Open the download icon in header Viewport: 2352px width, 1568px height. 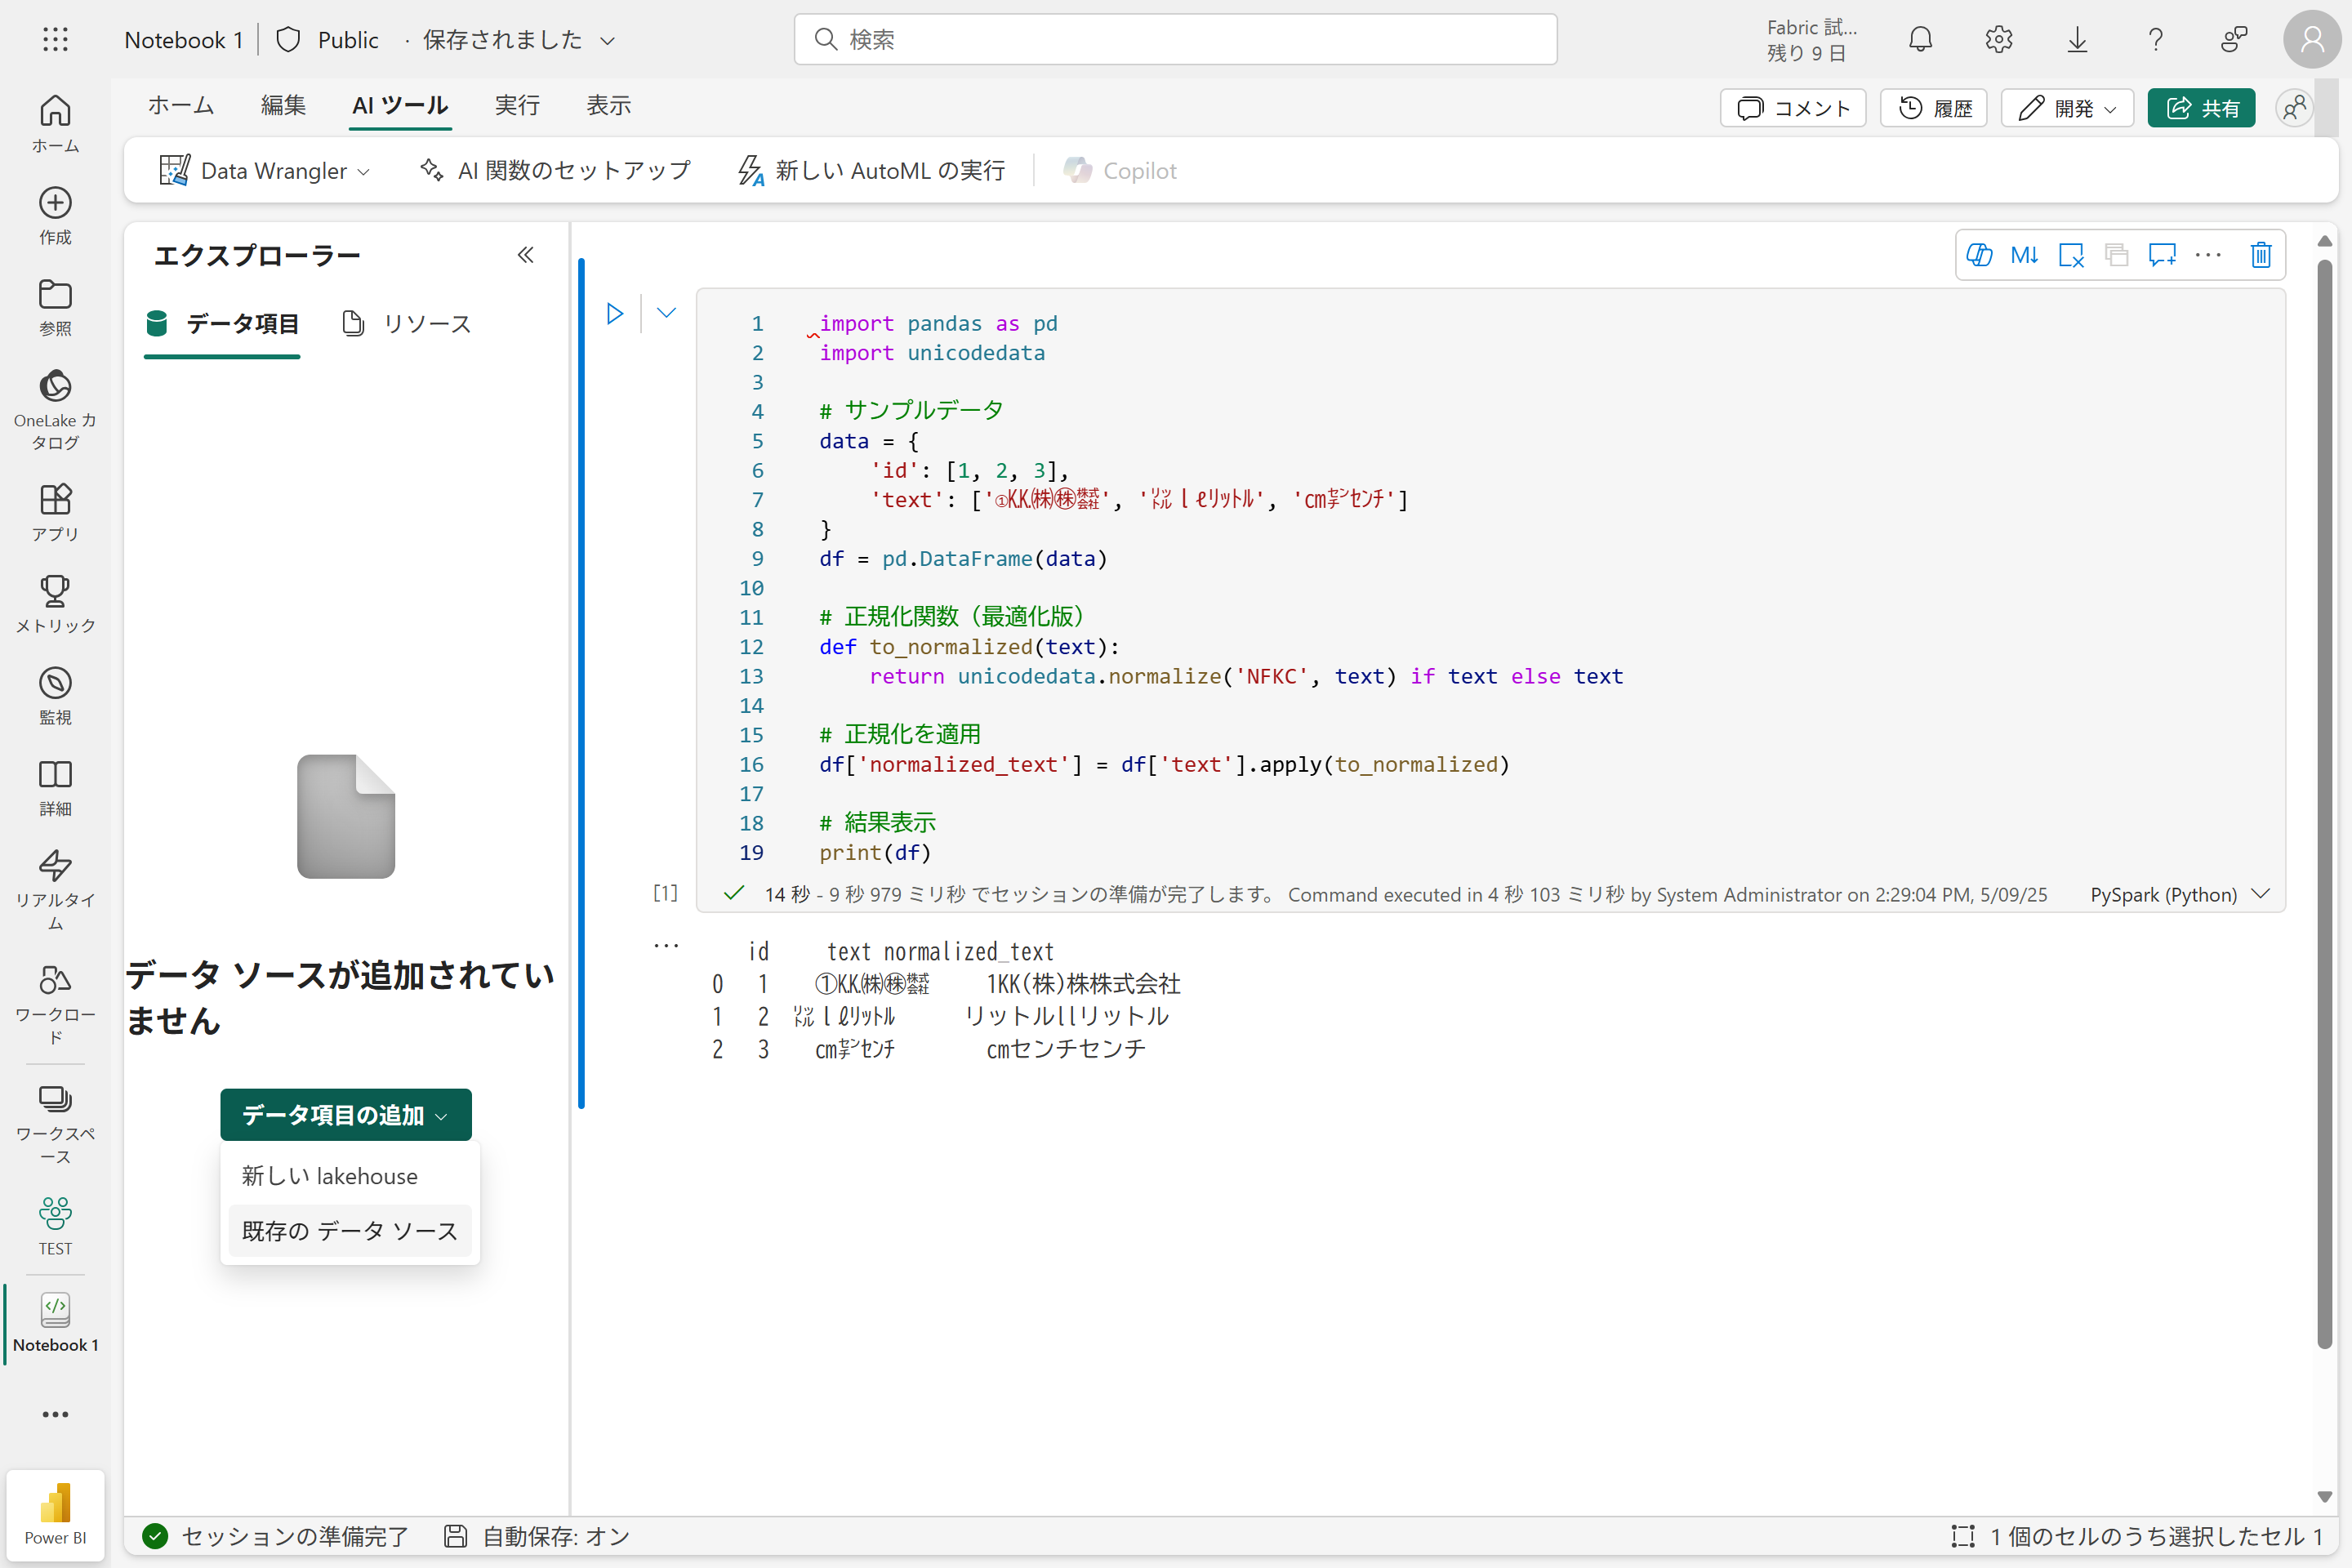tap(2077, 40)
